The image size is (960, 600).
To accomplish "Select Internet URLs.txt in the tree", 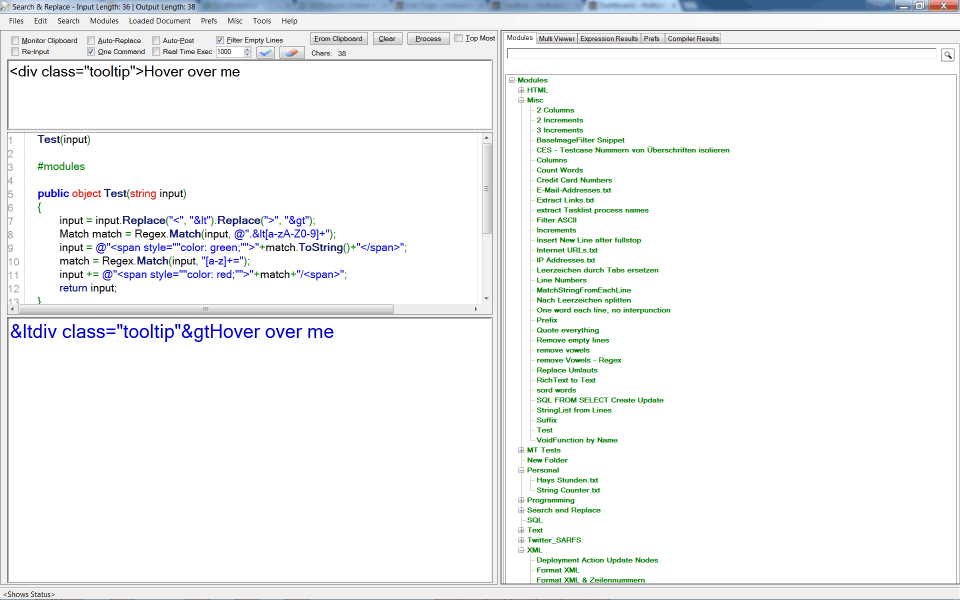I will pos(567,250).
